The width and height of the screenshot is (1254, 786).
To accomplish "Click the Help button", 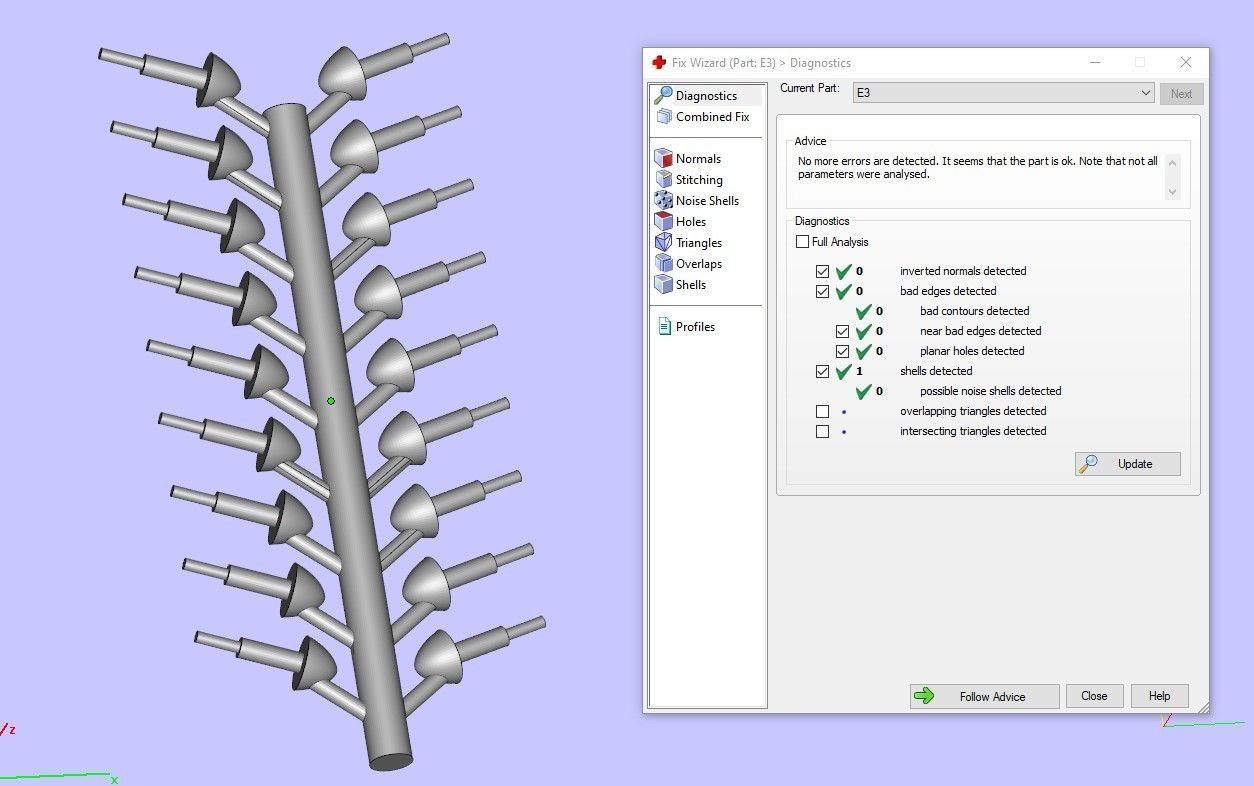I will (x=1159, y=696).
